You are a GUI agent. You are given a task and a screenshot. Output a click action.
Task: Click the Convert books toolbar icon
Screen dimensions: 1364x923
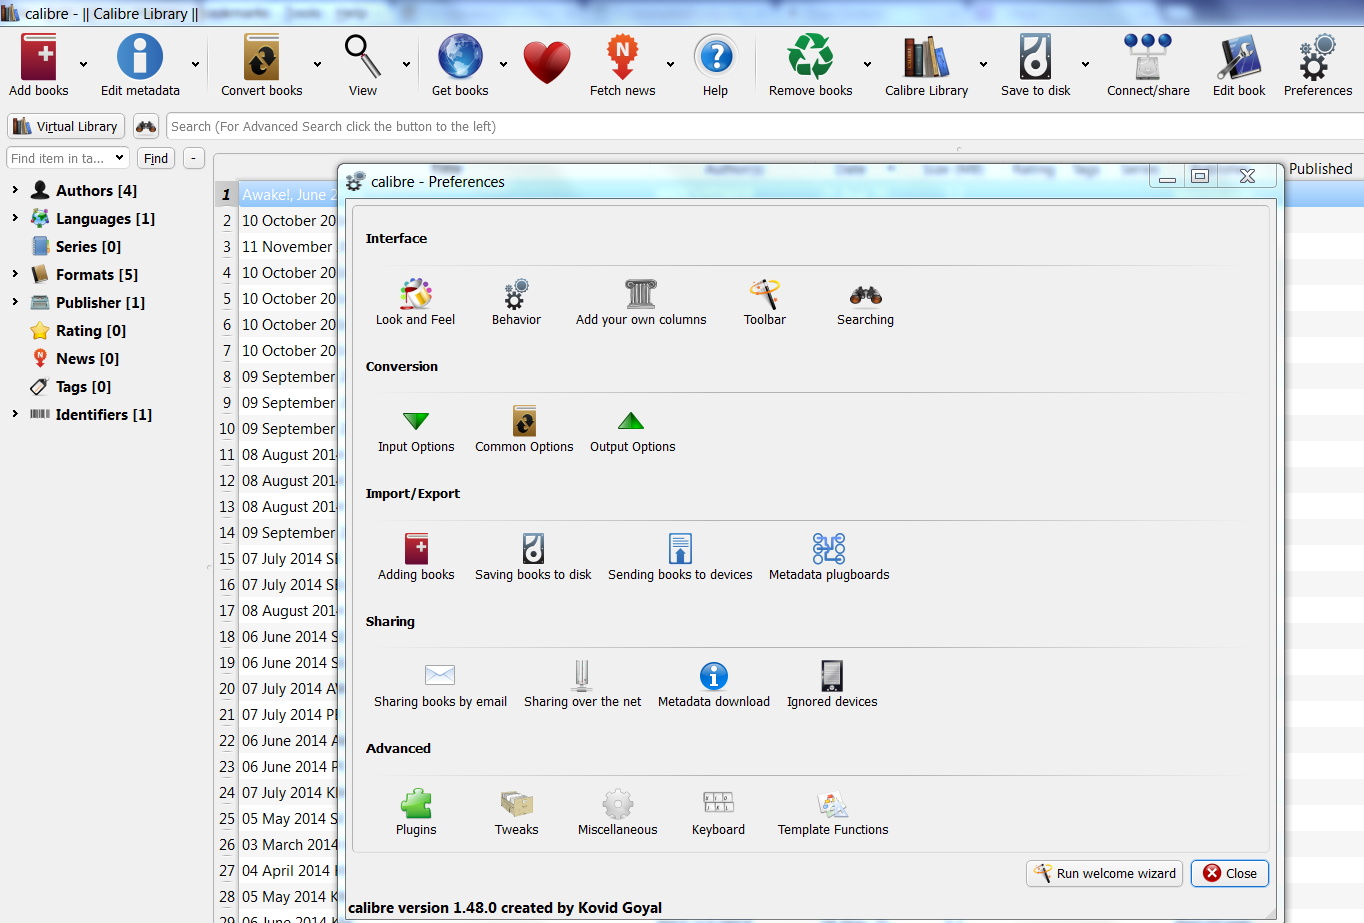coord(262,65)
